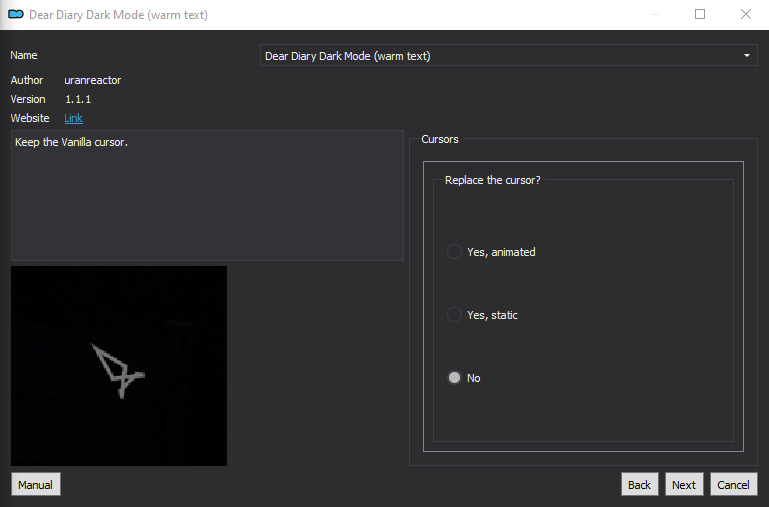The image size is (769, 507).
Task: Click the "Website" label
Action: click(30, 118)
